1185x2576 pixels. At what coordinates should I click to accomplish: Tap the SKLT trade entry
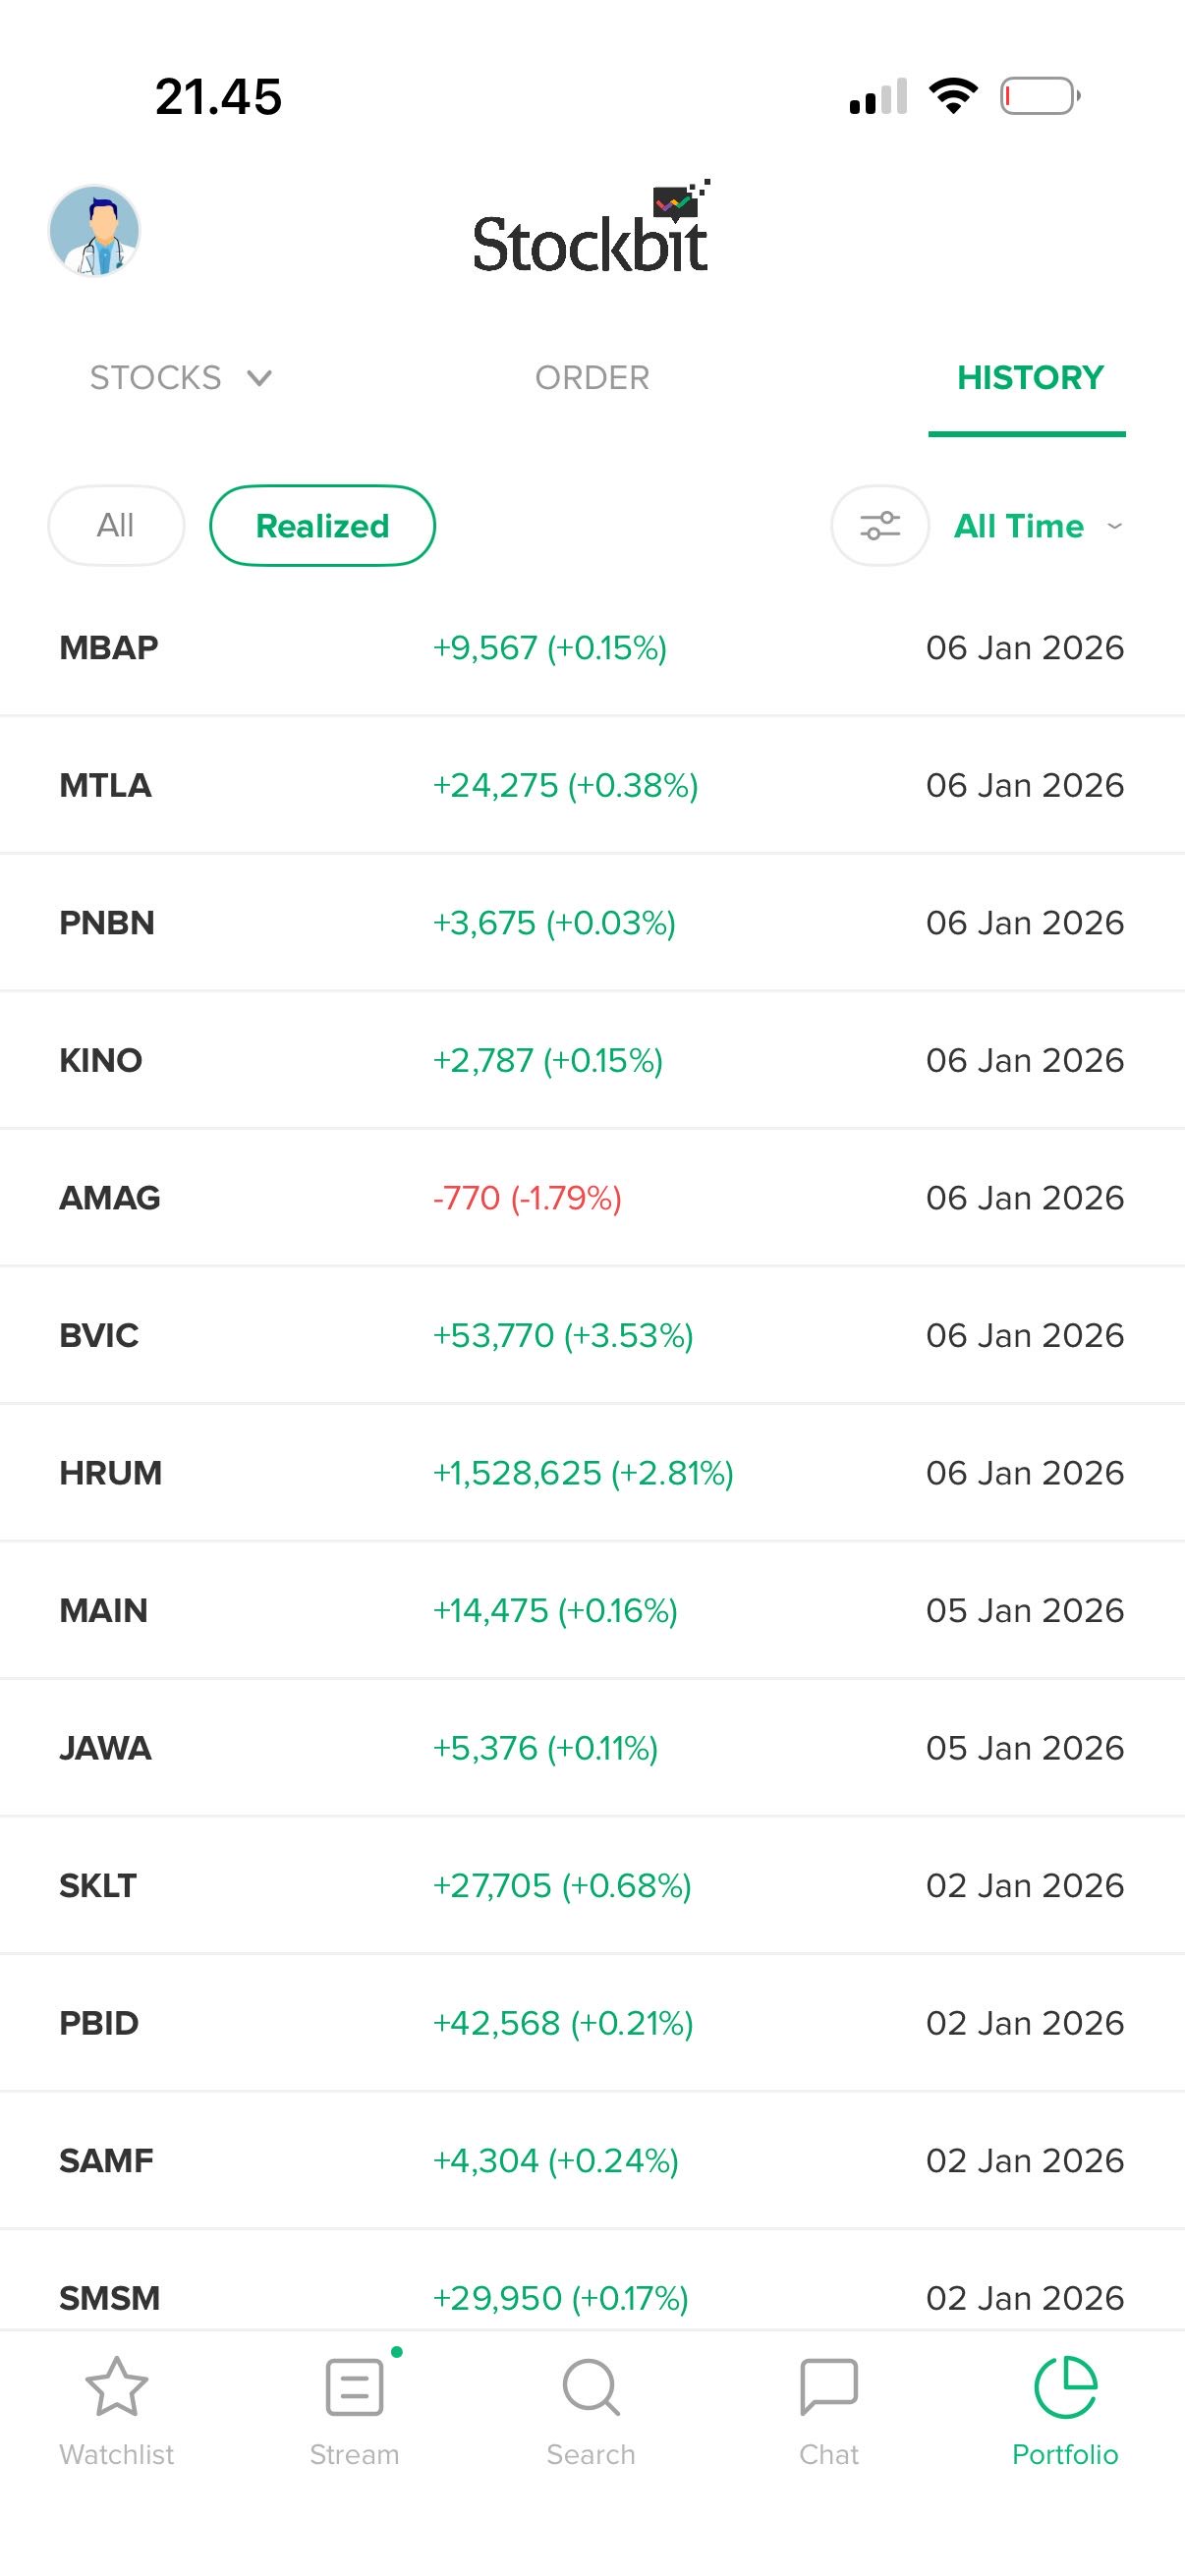(592, 1886)
